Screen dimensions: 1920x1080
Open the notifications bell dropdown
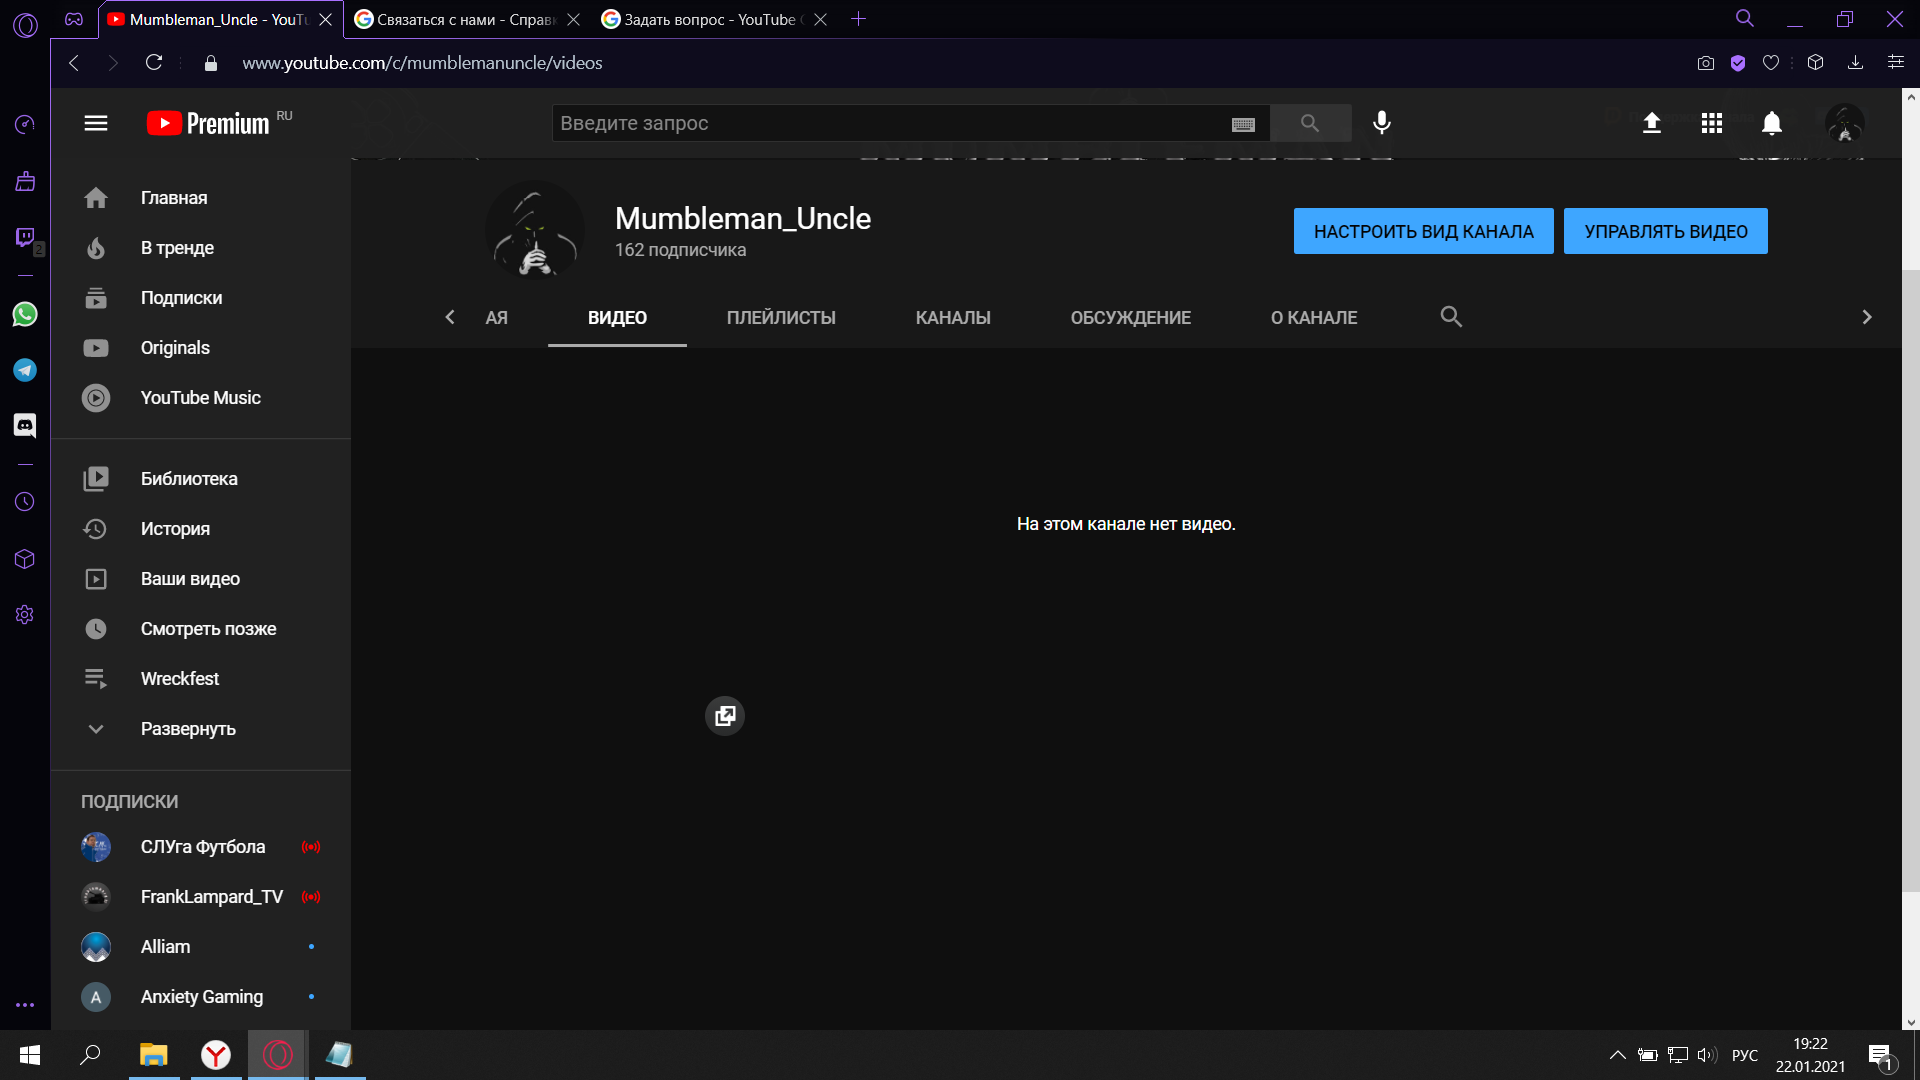(x=1772, y=123)
